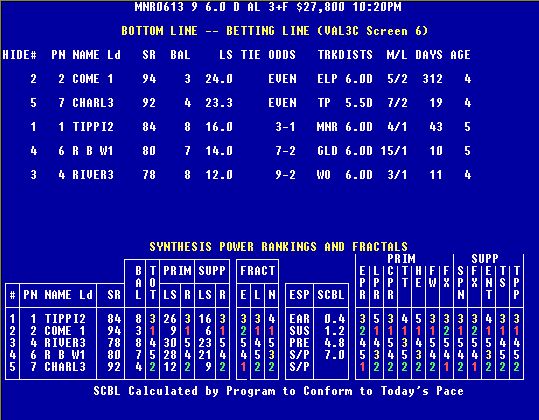Screen dimensions: 539x420
Task: Click the M/L column header
Action: 397,55
